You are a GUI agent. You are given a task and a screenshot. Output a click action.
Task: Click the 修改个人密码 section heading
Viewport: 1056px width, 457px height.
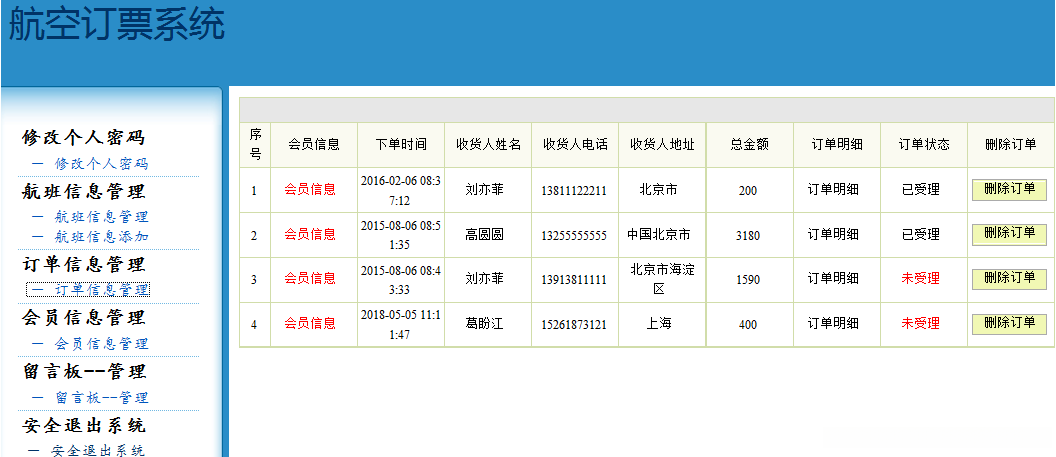coord(84,138)
